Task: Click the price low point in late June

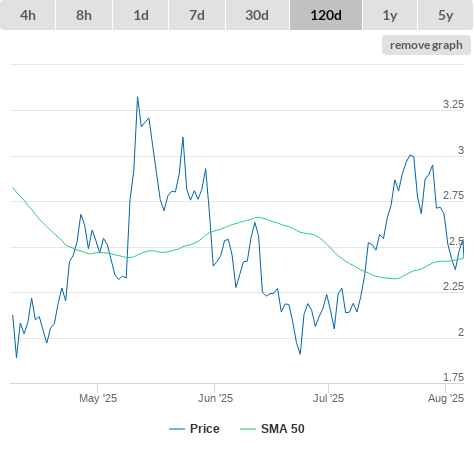Action: tap(300, 353)
